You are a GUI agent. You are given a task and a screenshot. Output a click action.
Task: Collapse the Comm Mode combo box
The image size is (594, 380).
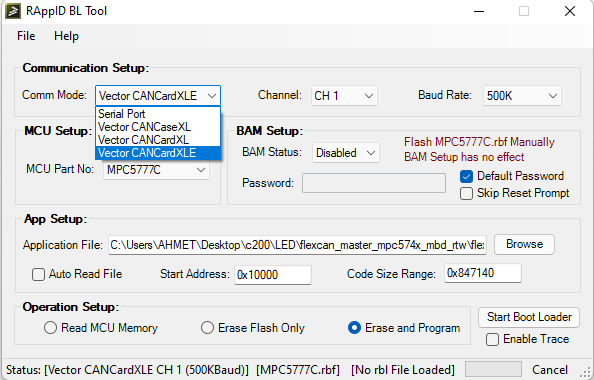[x=158, y=95]
